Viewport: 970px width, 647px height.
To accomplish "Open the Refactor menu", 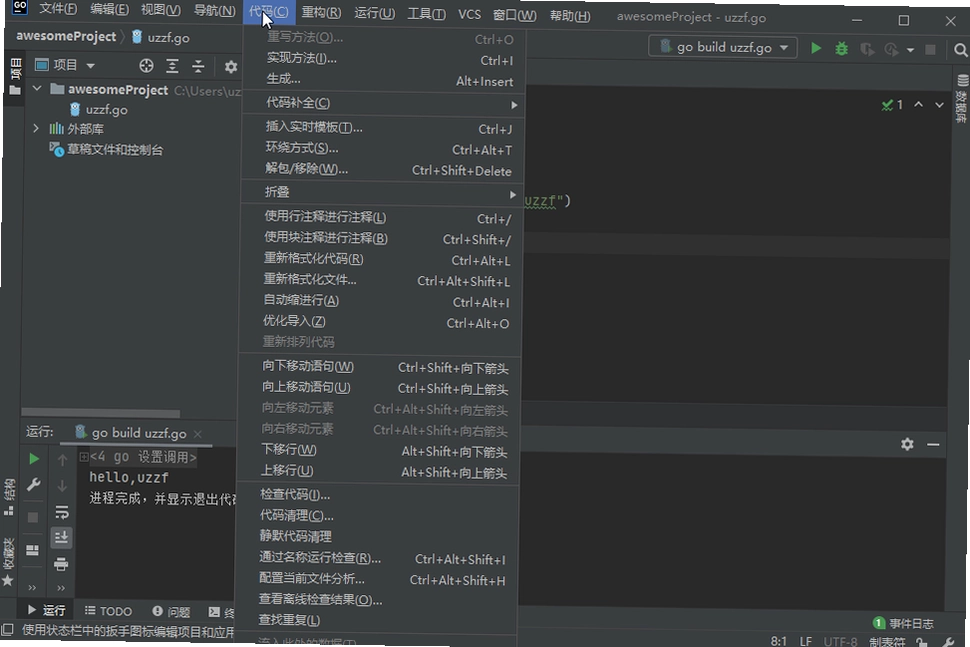I will coord(321,12).
